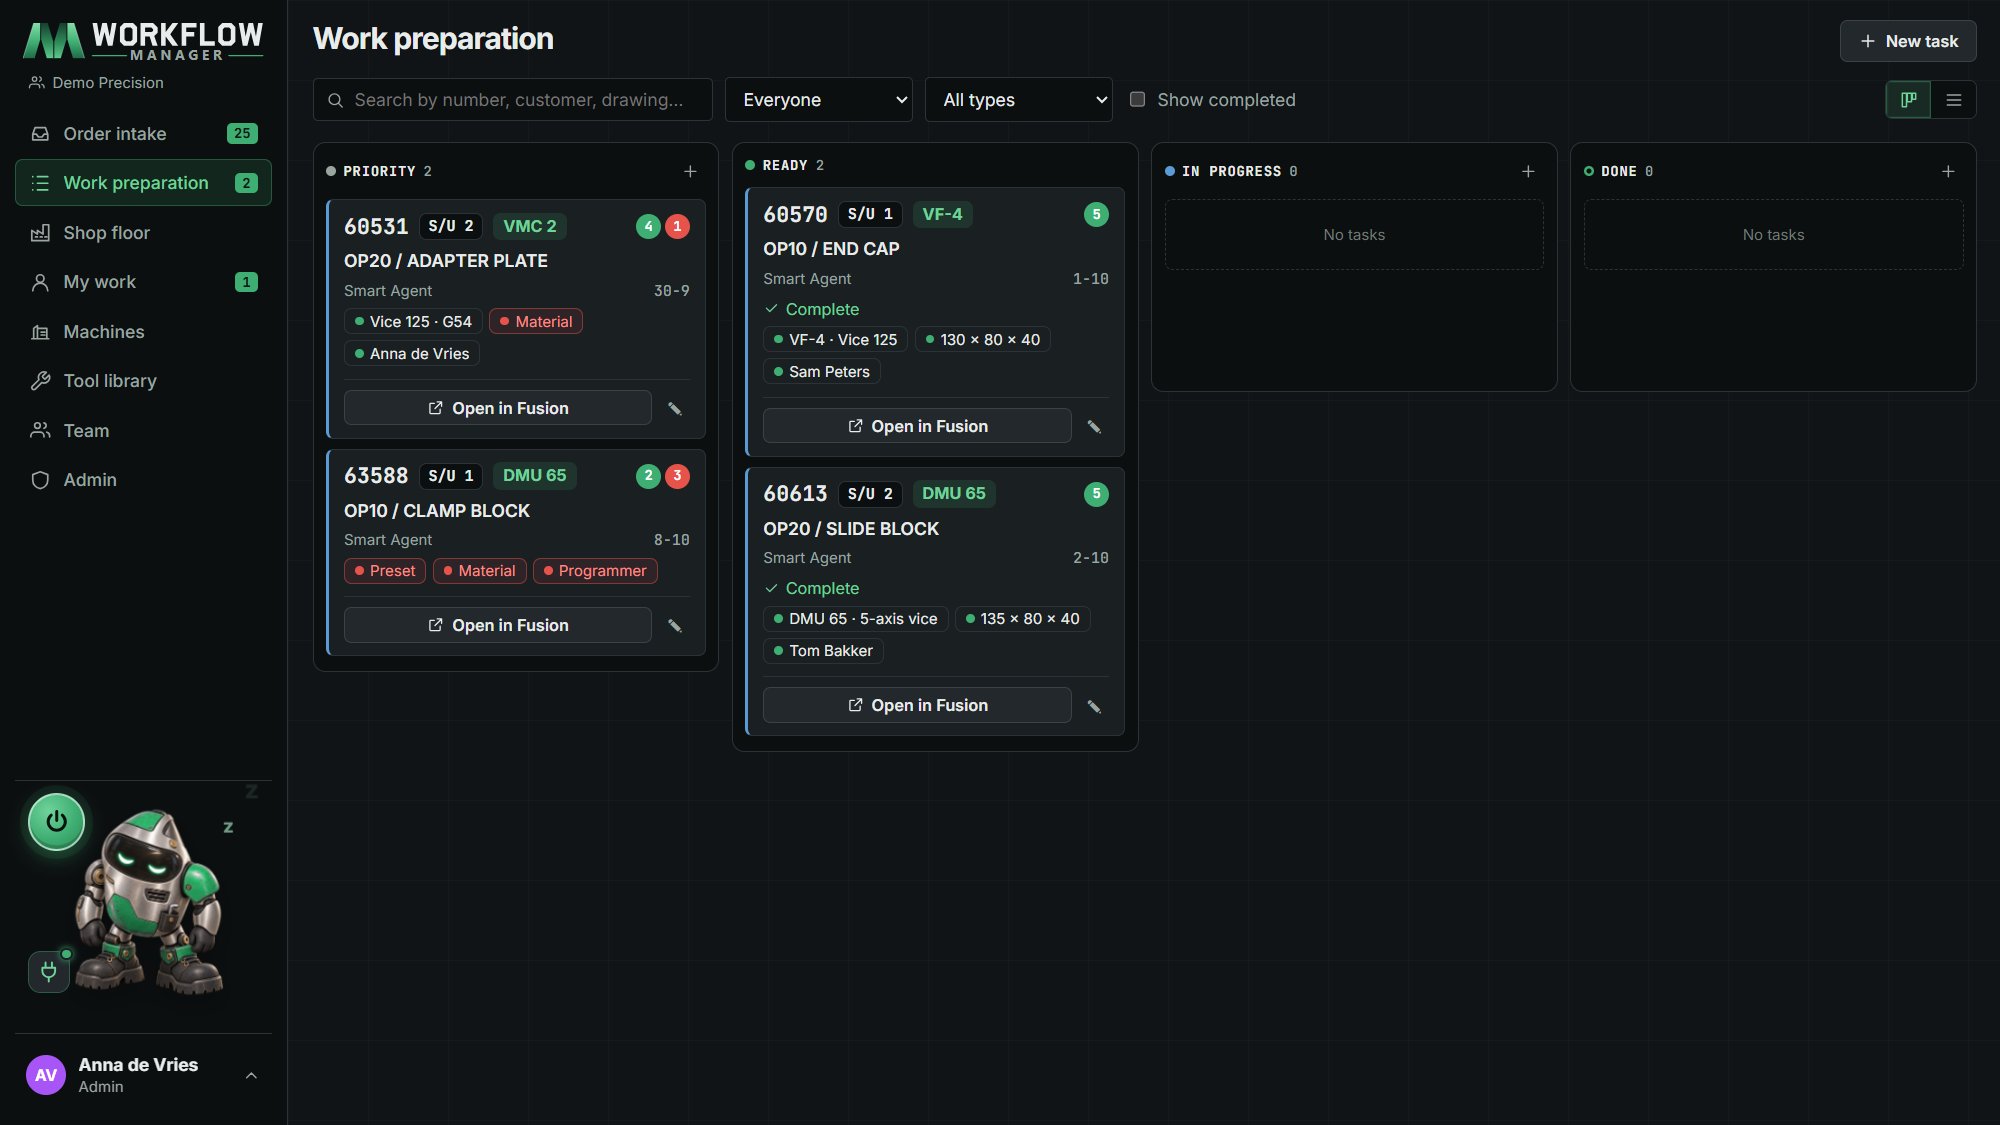Image resolution: width=2000 pixels, height=1125 pixels.
Task: Focus the task search field
Action: click(x=513, y=100)
